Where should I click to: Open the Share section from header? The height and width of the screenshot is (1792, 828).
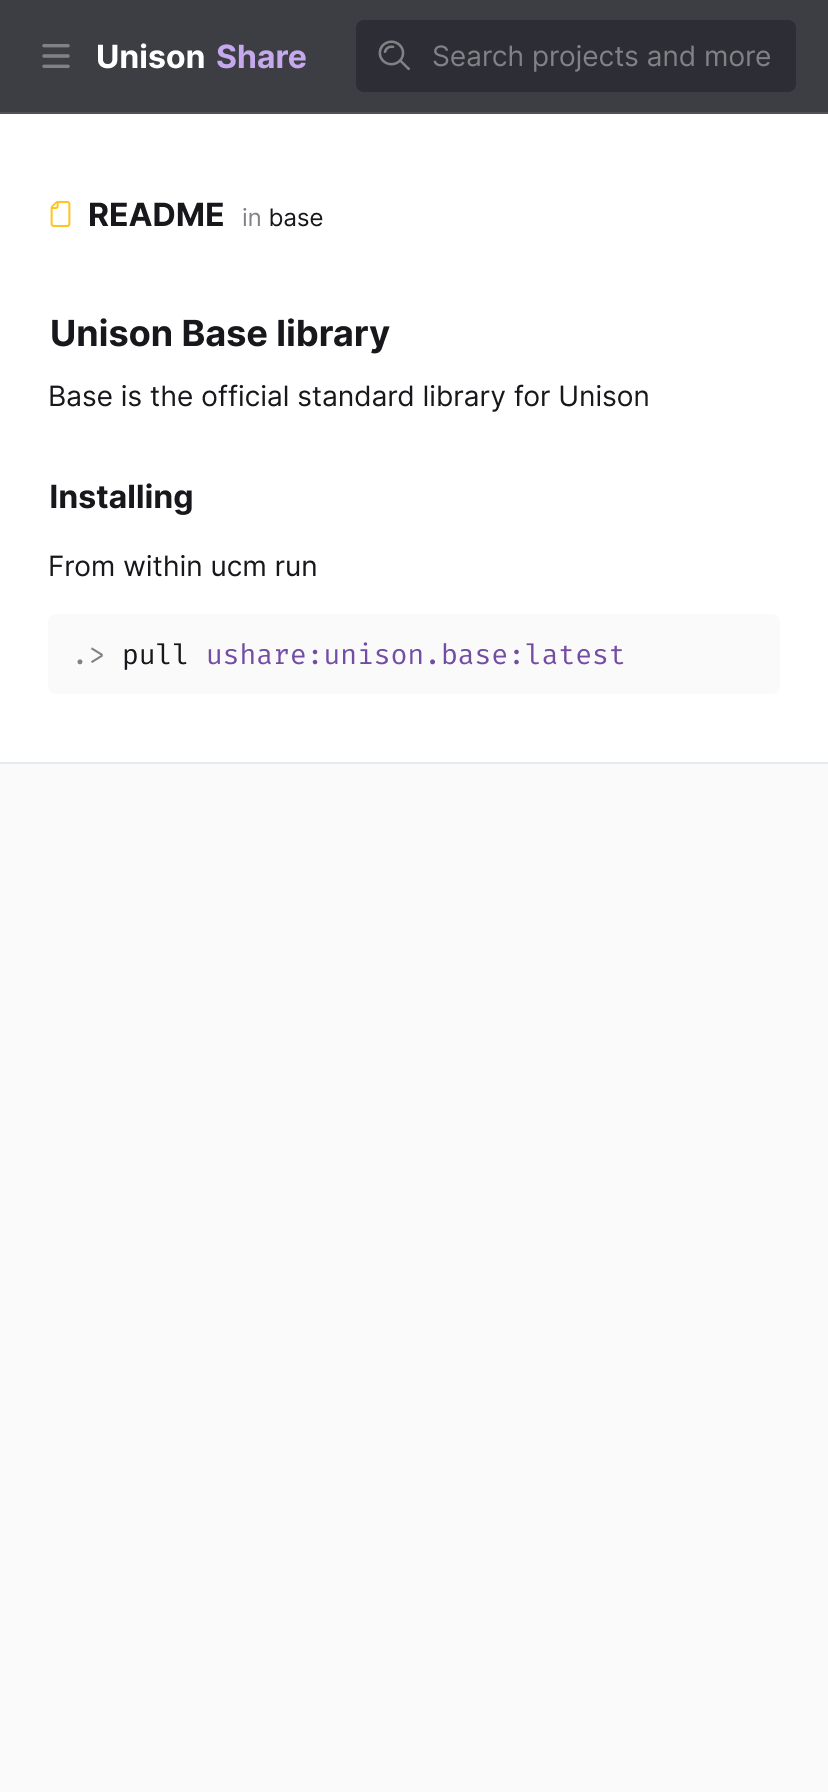[x=260, y=56]
